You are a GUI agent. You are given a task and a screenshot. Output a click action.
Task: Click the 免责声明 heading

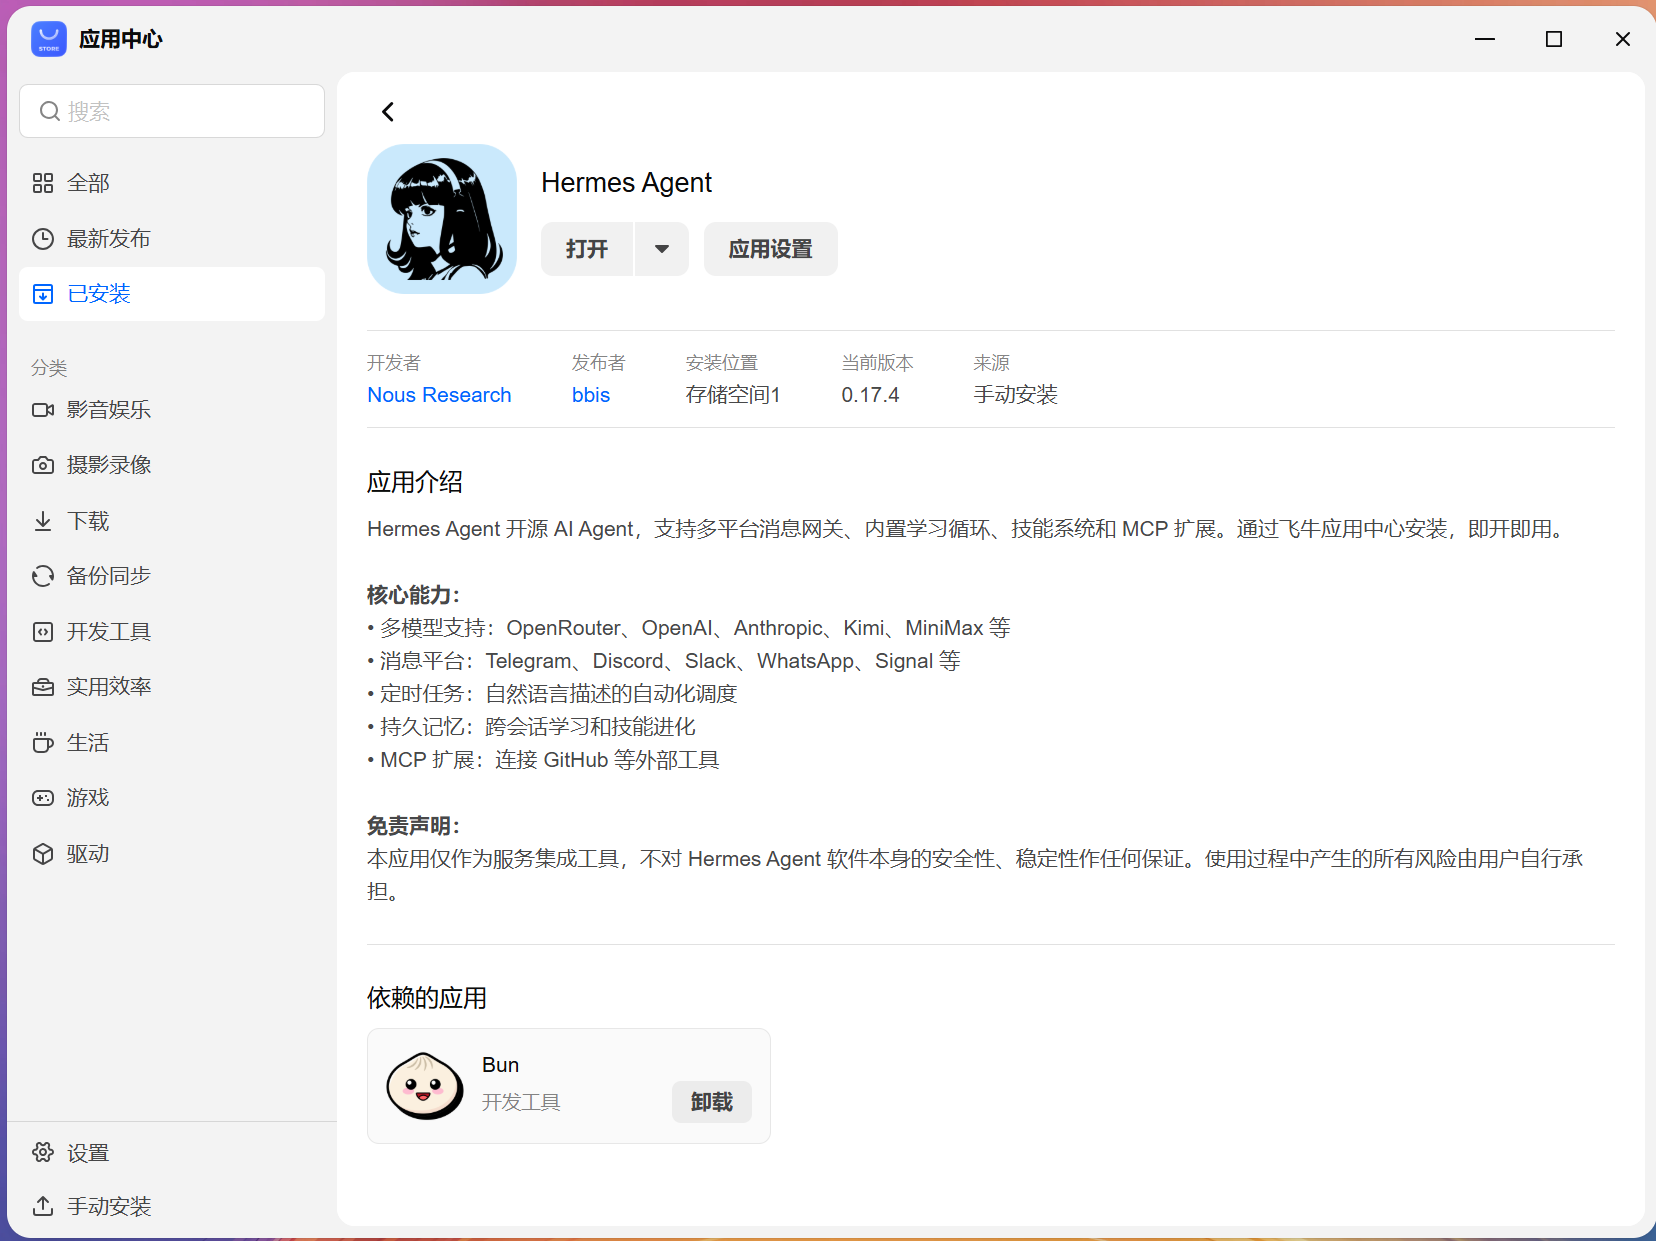click(x=413, y=826)
